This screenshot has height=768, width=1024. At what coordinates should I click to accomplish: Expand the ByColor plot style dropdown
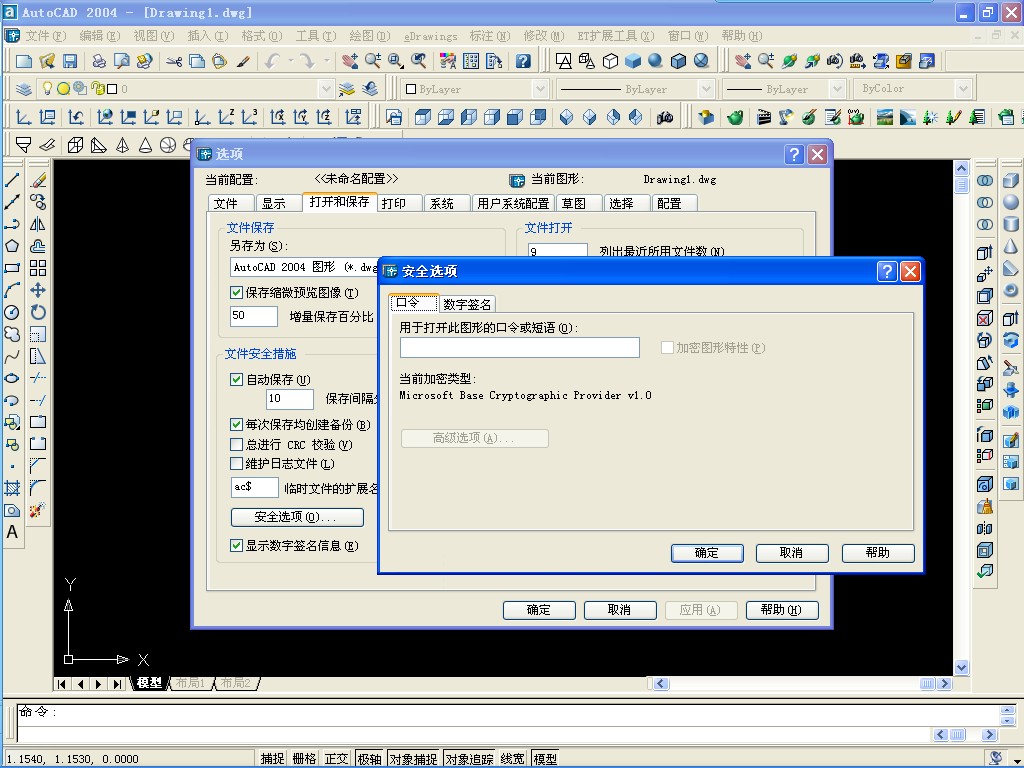(963, 89)
